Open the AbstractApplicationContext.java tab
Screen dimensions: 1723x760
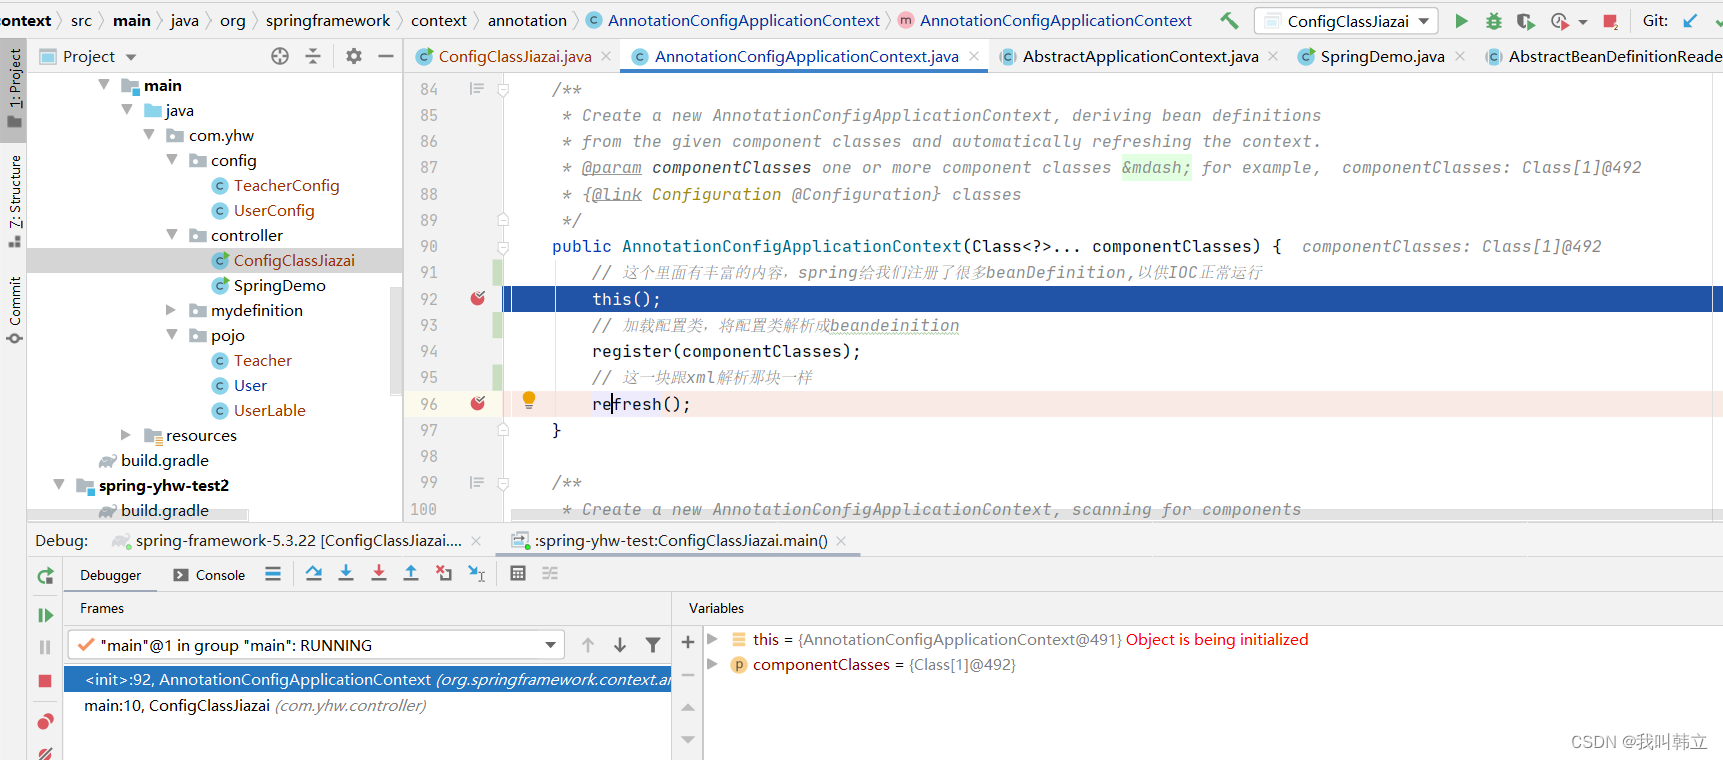[1140, 56]
